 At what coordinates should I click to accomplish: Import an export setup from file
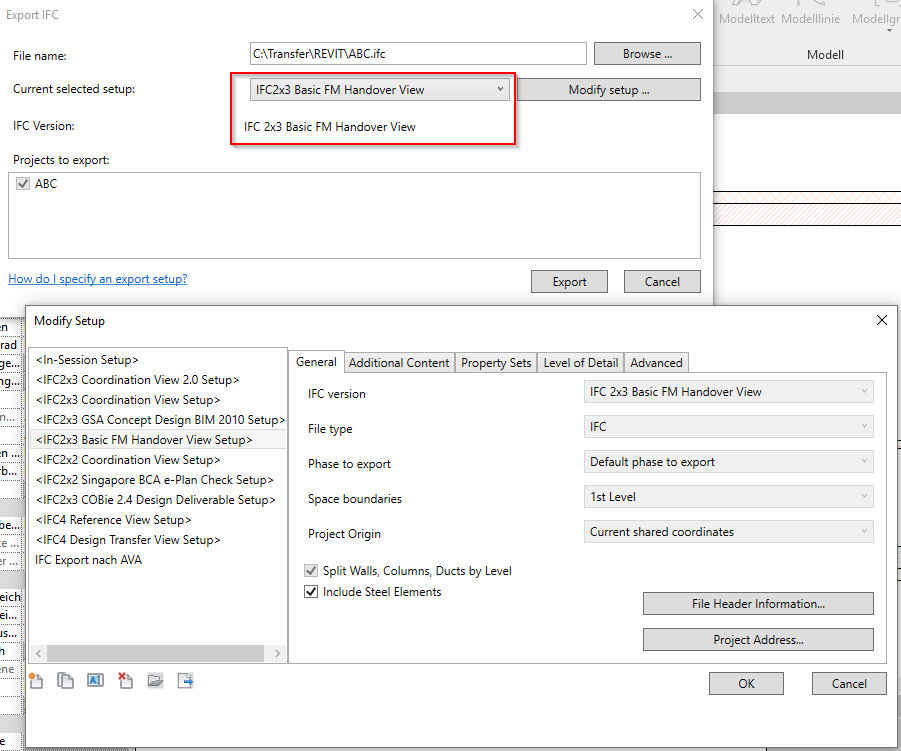coord(155,680)
